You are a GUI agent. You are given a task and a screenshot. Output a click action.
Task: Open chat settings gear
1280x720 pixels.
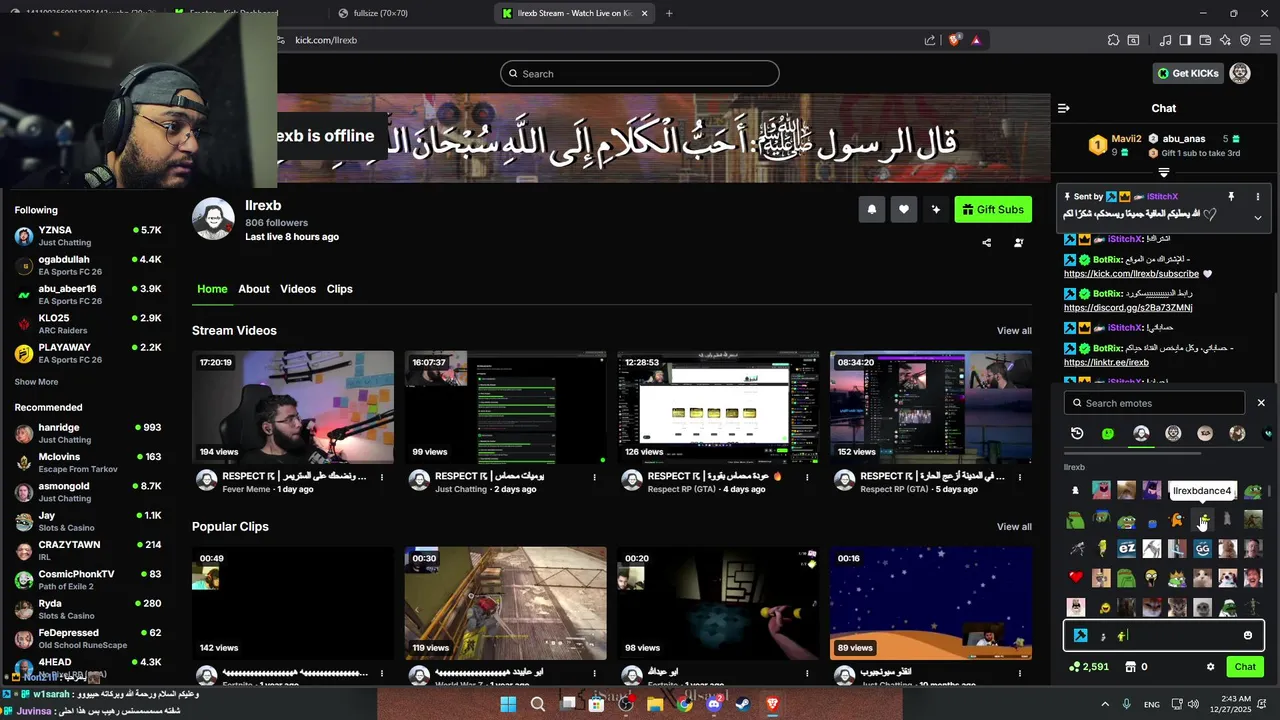click(x=1210, y=667)
